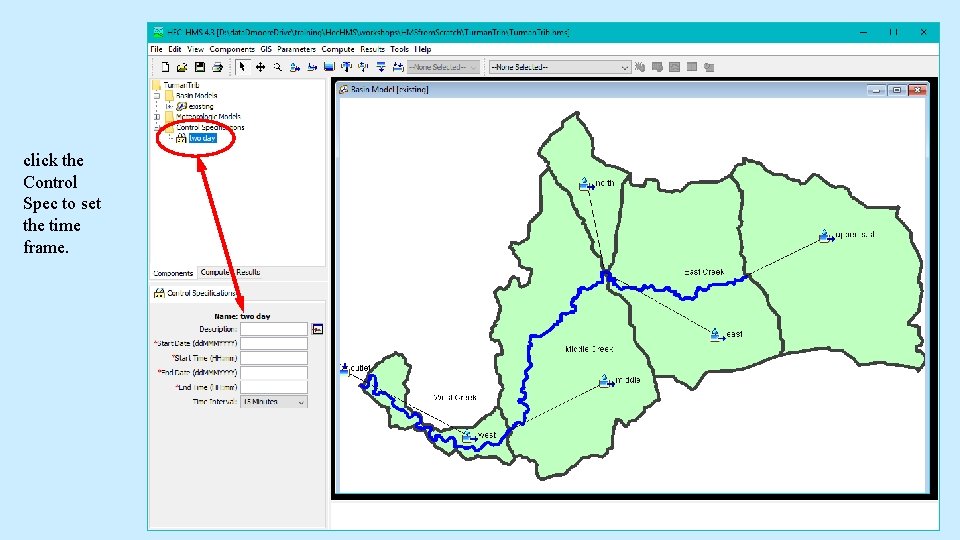The height and width of the screenshot is (540, 960).
Task: Click the Middle Creek reach label
Action: point(589,349)
